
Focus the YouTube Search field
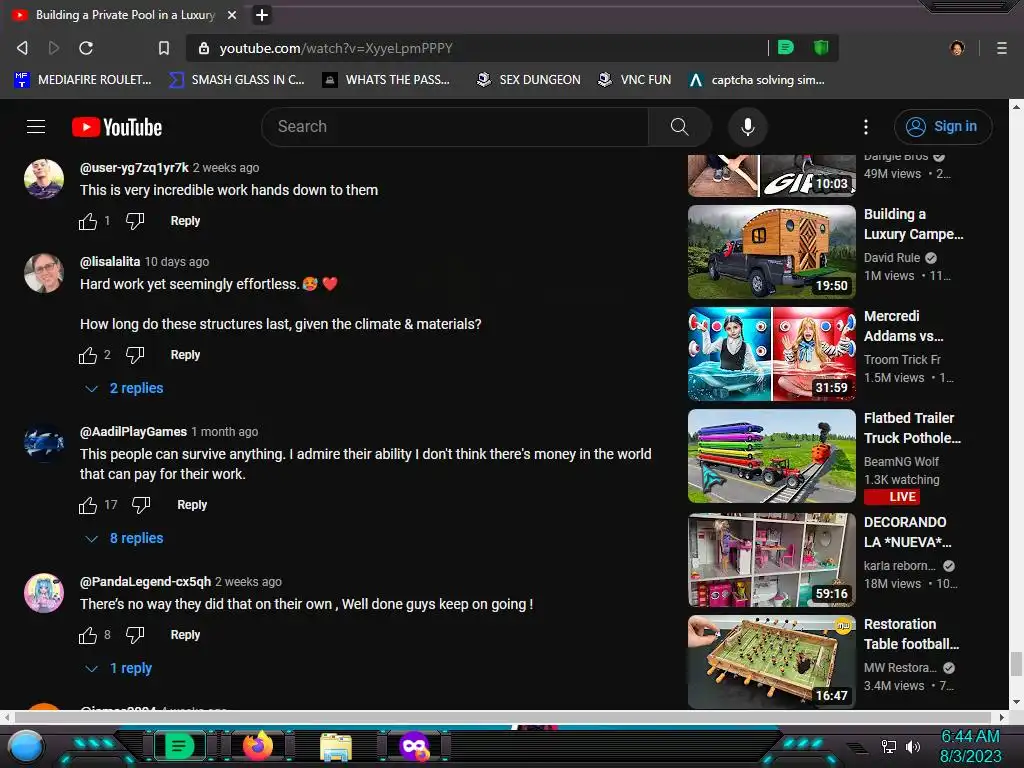pyautogui.click(x=455, y=127)
